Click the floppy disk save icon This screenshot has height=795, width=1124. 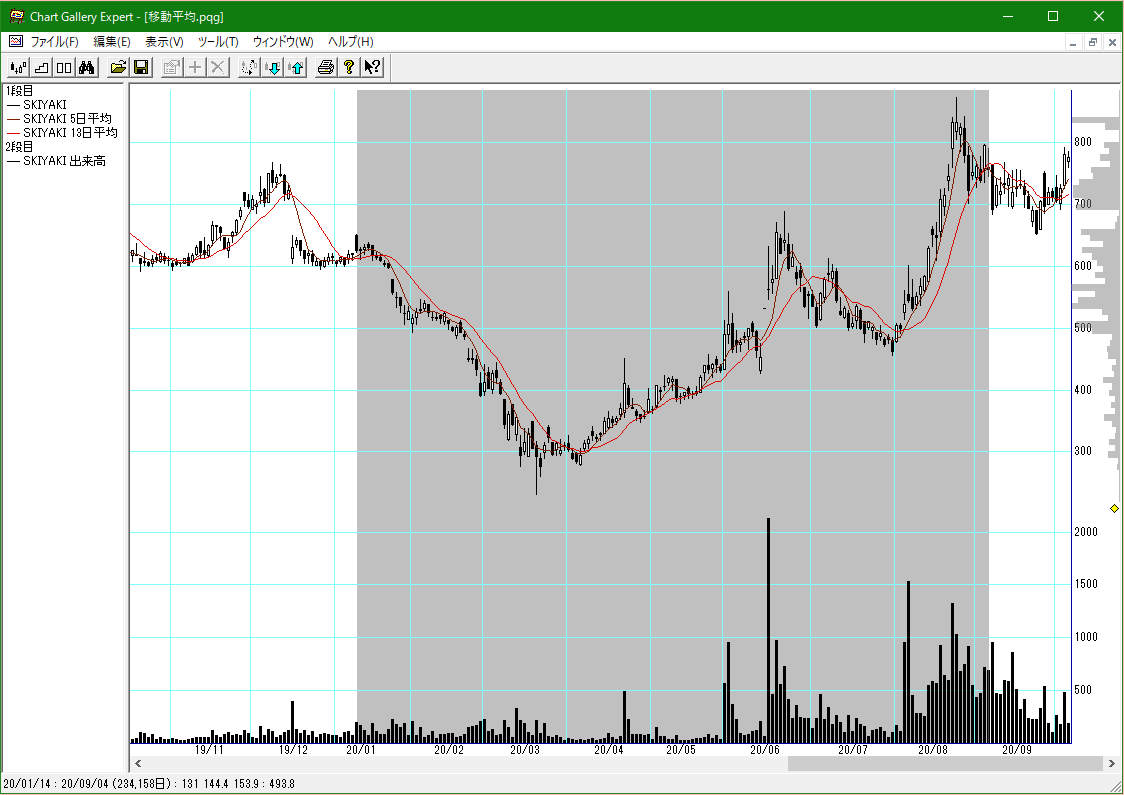pos(141,67)
